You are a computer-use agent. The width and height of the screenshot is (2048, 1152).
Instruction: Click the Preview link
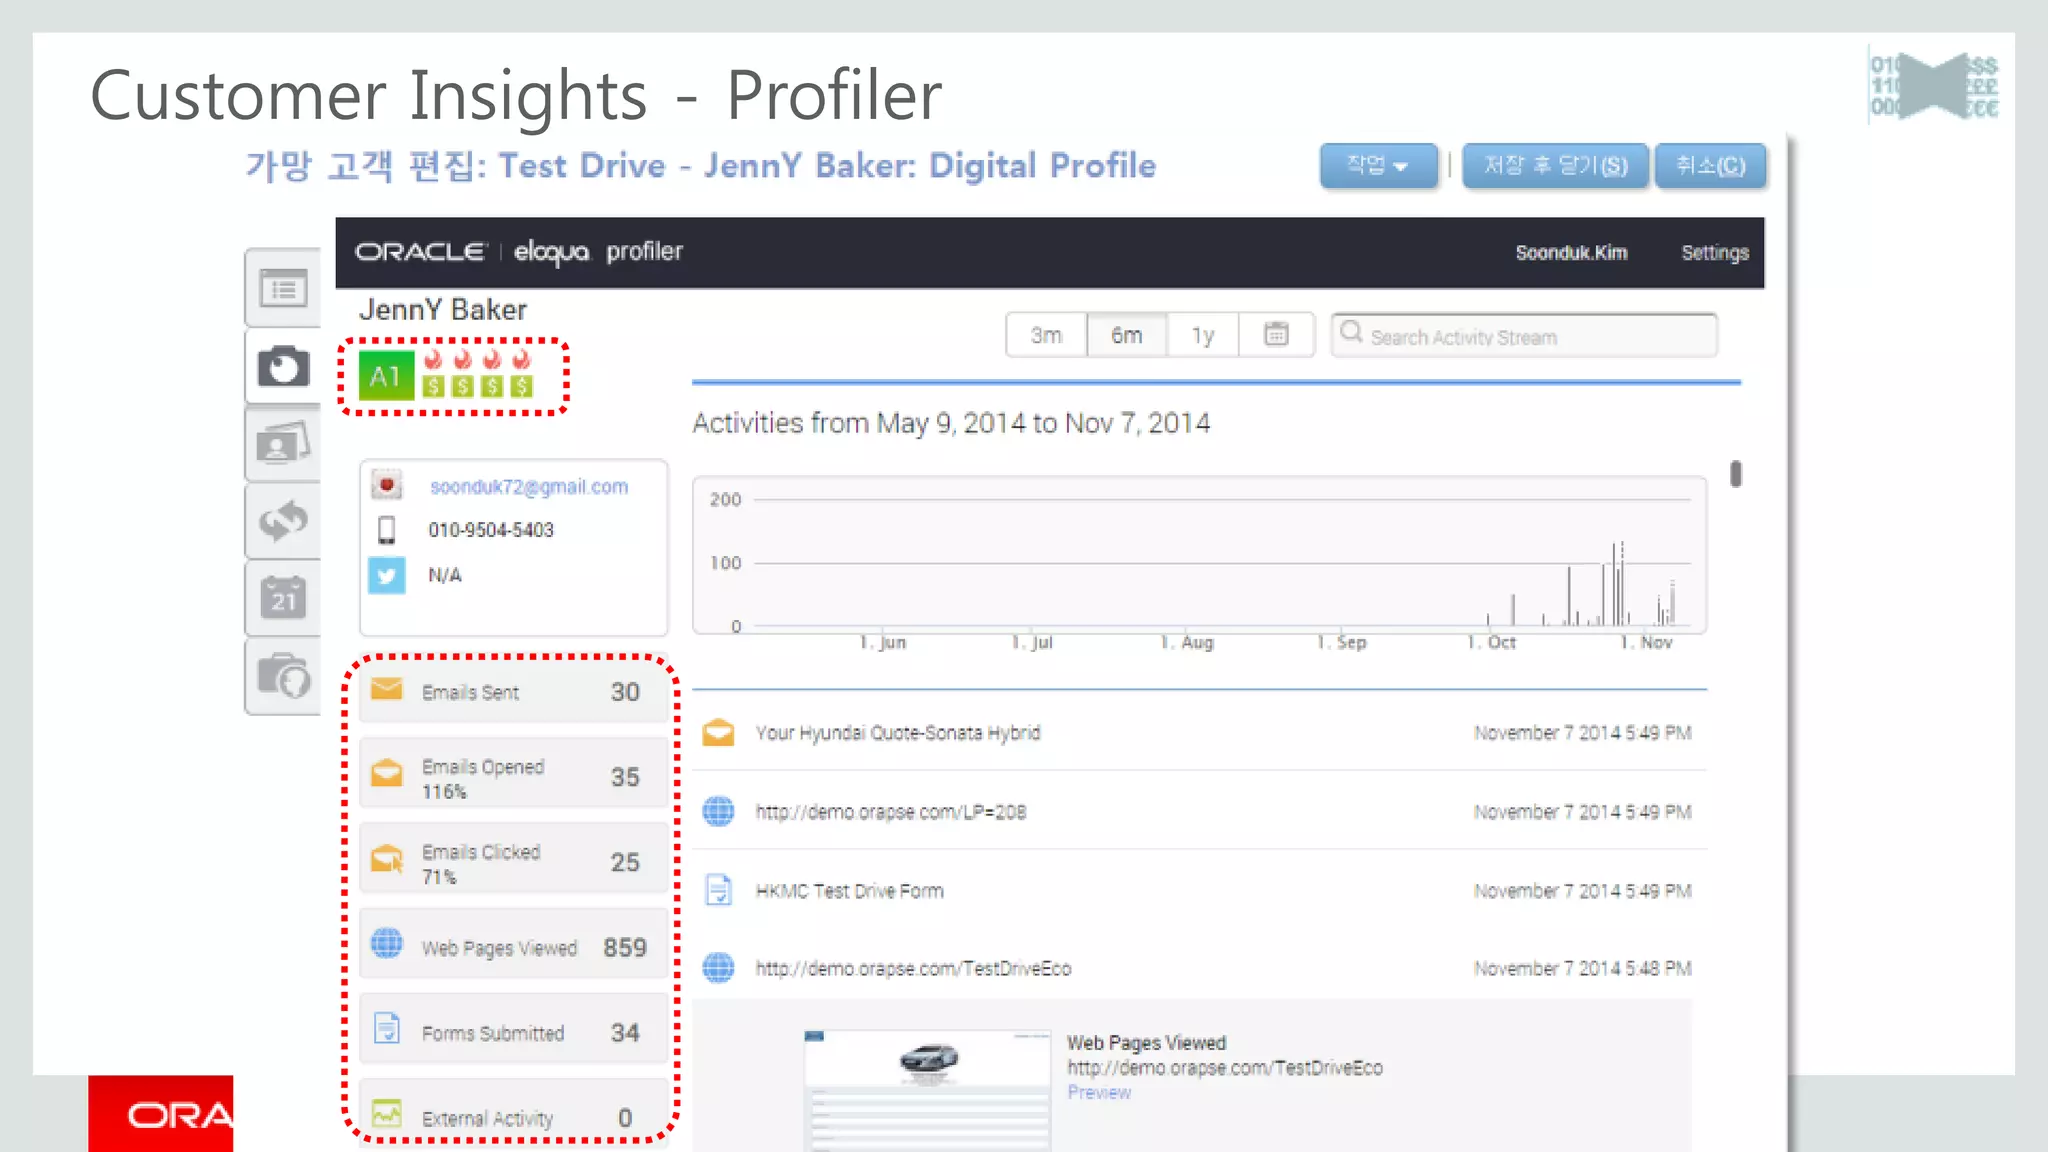tap(1099, 1092)
